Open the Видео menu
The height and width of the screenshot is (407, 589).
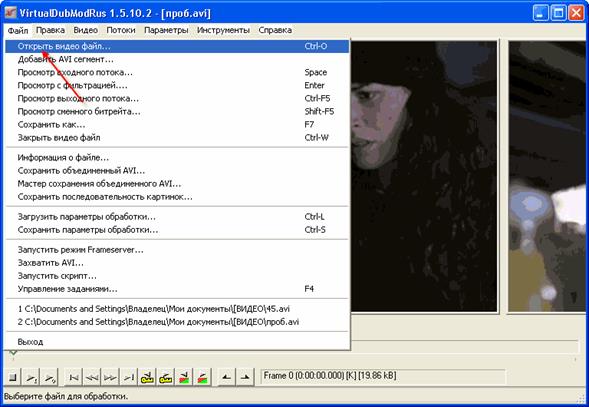click(x=86, y=30)
